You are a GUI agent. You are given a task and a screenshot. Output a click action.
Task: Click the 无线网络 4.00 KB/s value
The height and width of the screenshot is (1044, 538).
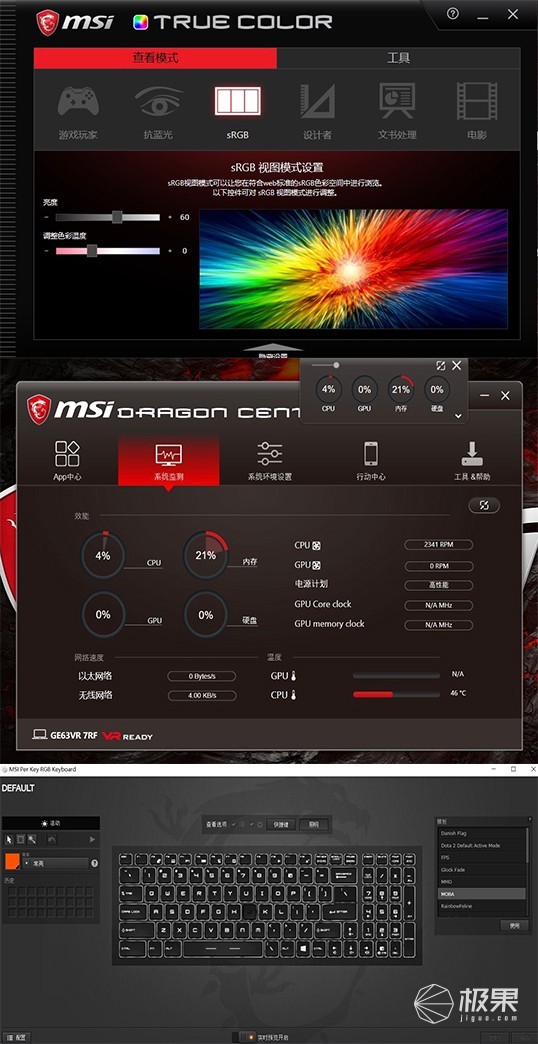(x=202, y=696)
